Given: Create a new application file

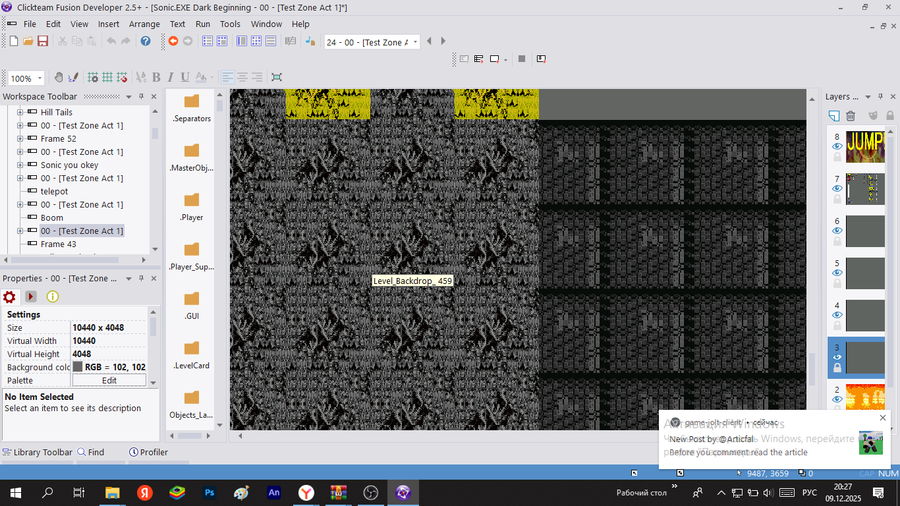Looking at the screenshot, I should 14,41.
